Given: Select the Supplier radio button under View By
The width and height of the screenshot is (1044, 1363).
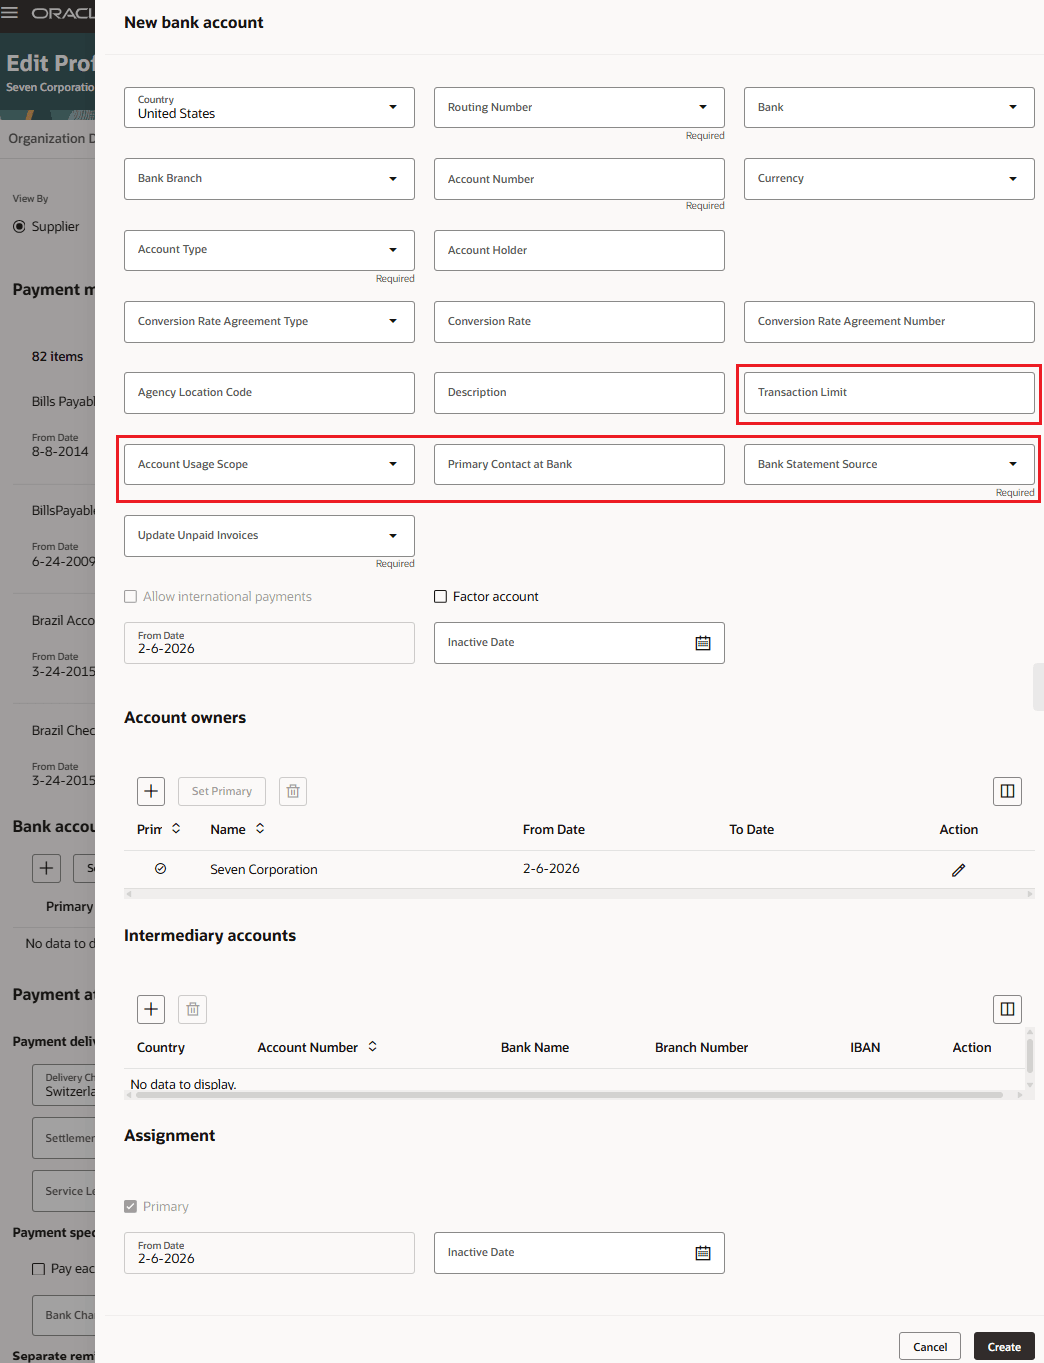Looking at the screenshot, I should [19, 226].
